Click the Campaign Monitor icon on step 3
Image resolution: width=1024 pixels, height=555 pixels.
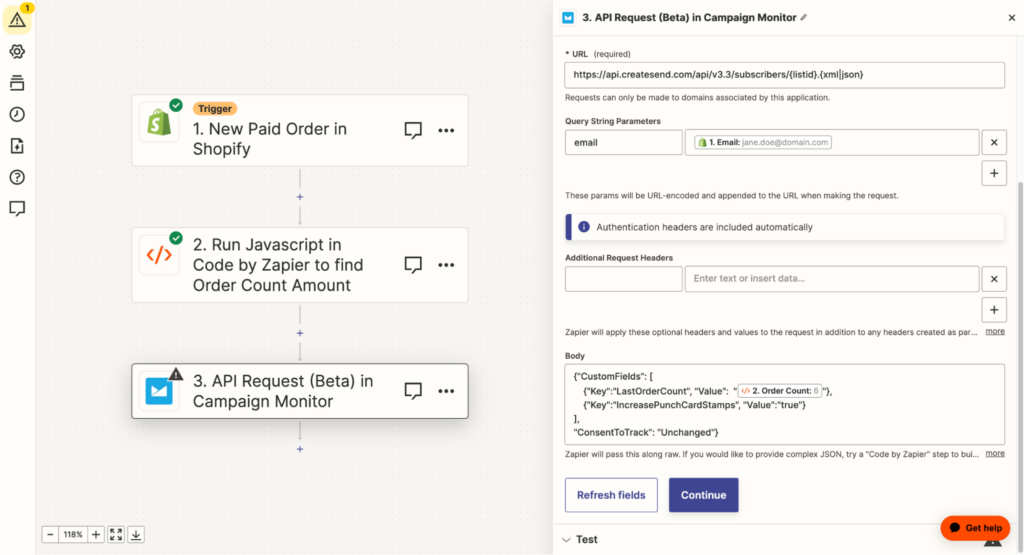coord(159,391)
